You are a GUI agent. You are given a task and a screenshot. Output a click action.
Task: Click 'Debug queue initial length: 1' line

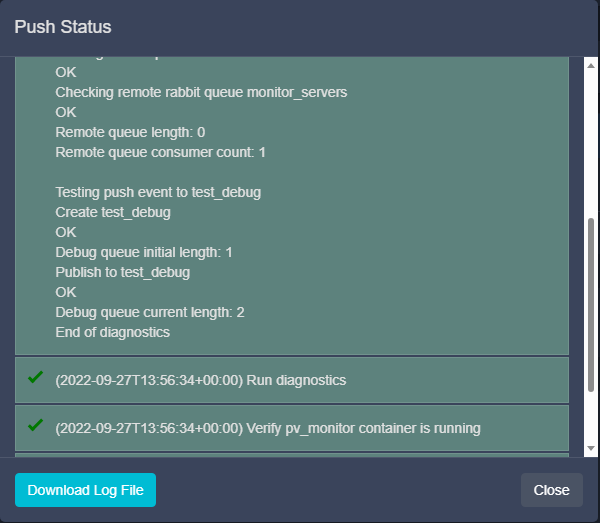tap(144, 252)
